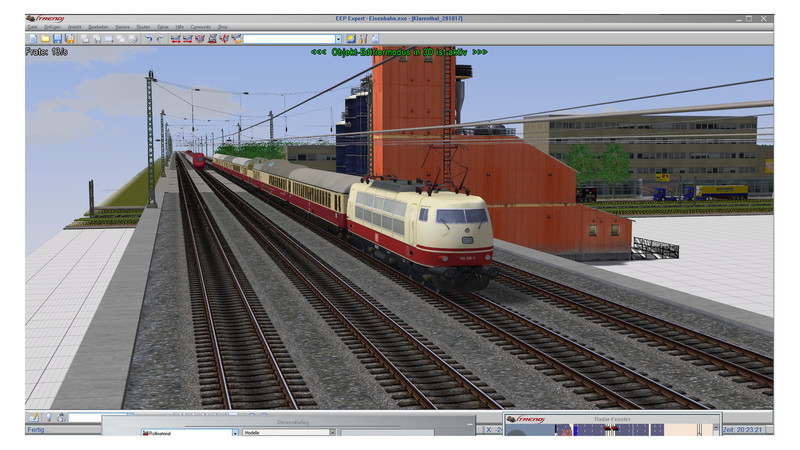
Task: Click the first red track editor toolbar icon
Action: click(176, 39)
